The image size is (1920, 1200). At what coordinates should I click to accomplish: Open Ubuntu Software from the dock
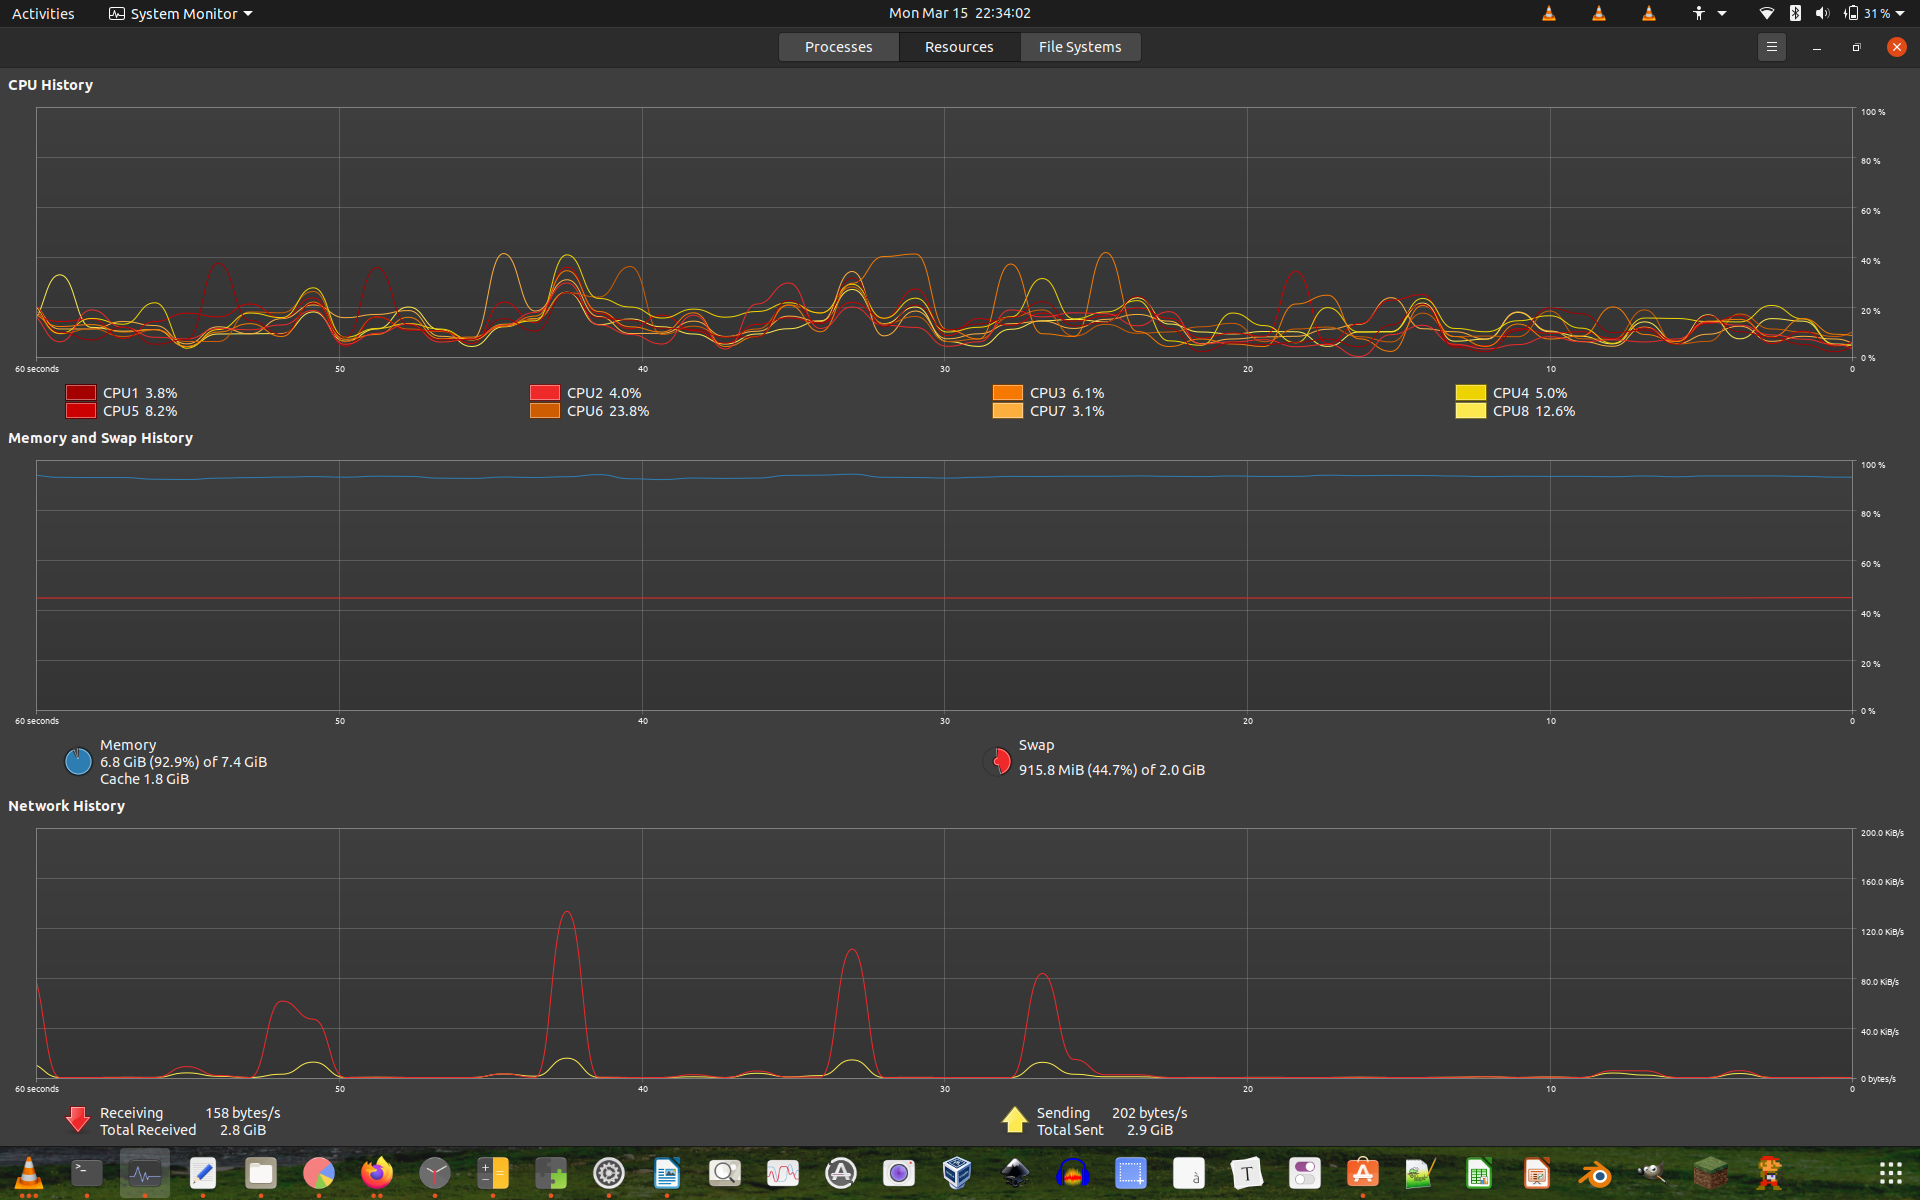click(x=1363, y=1173)
